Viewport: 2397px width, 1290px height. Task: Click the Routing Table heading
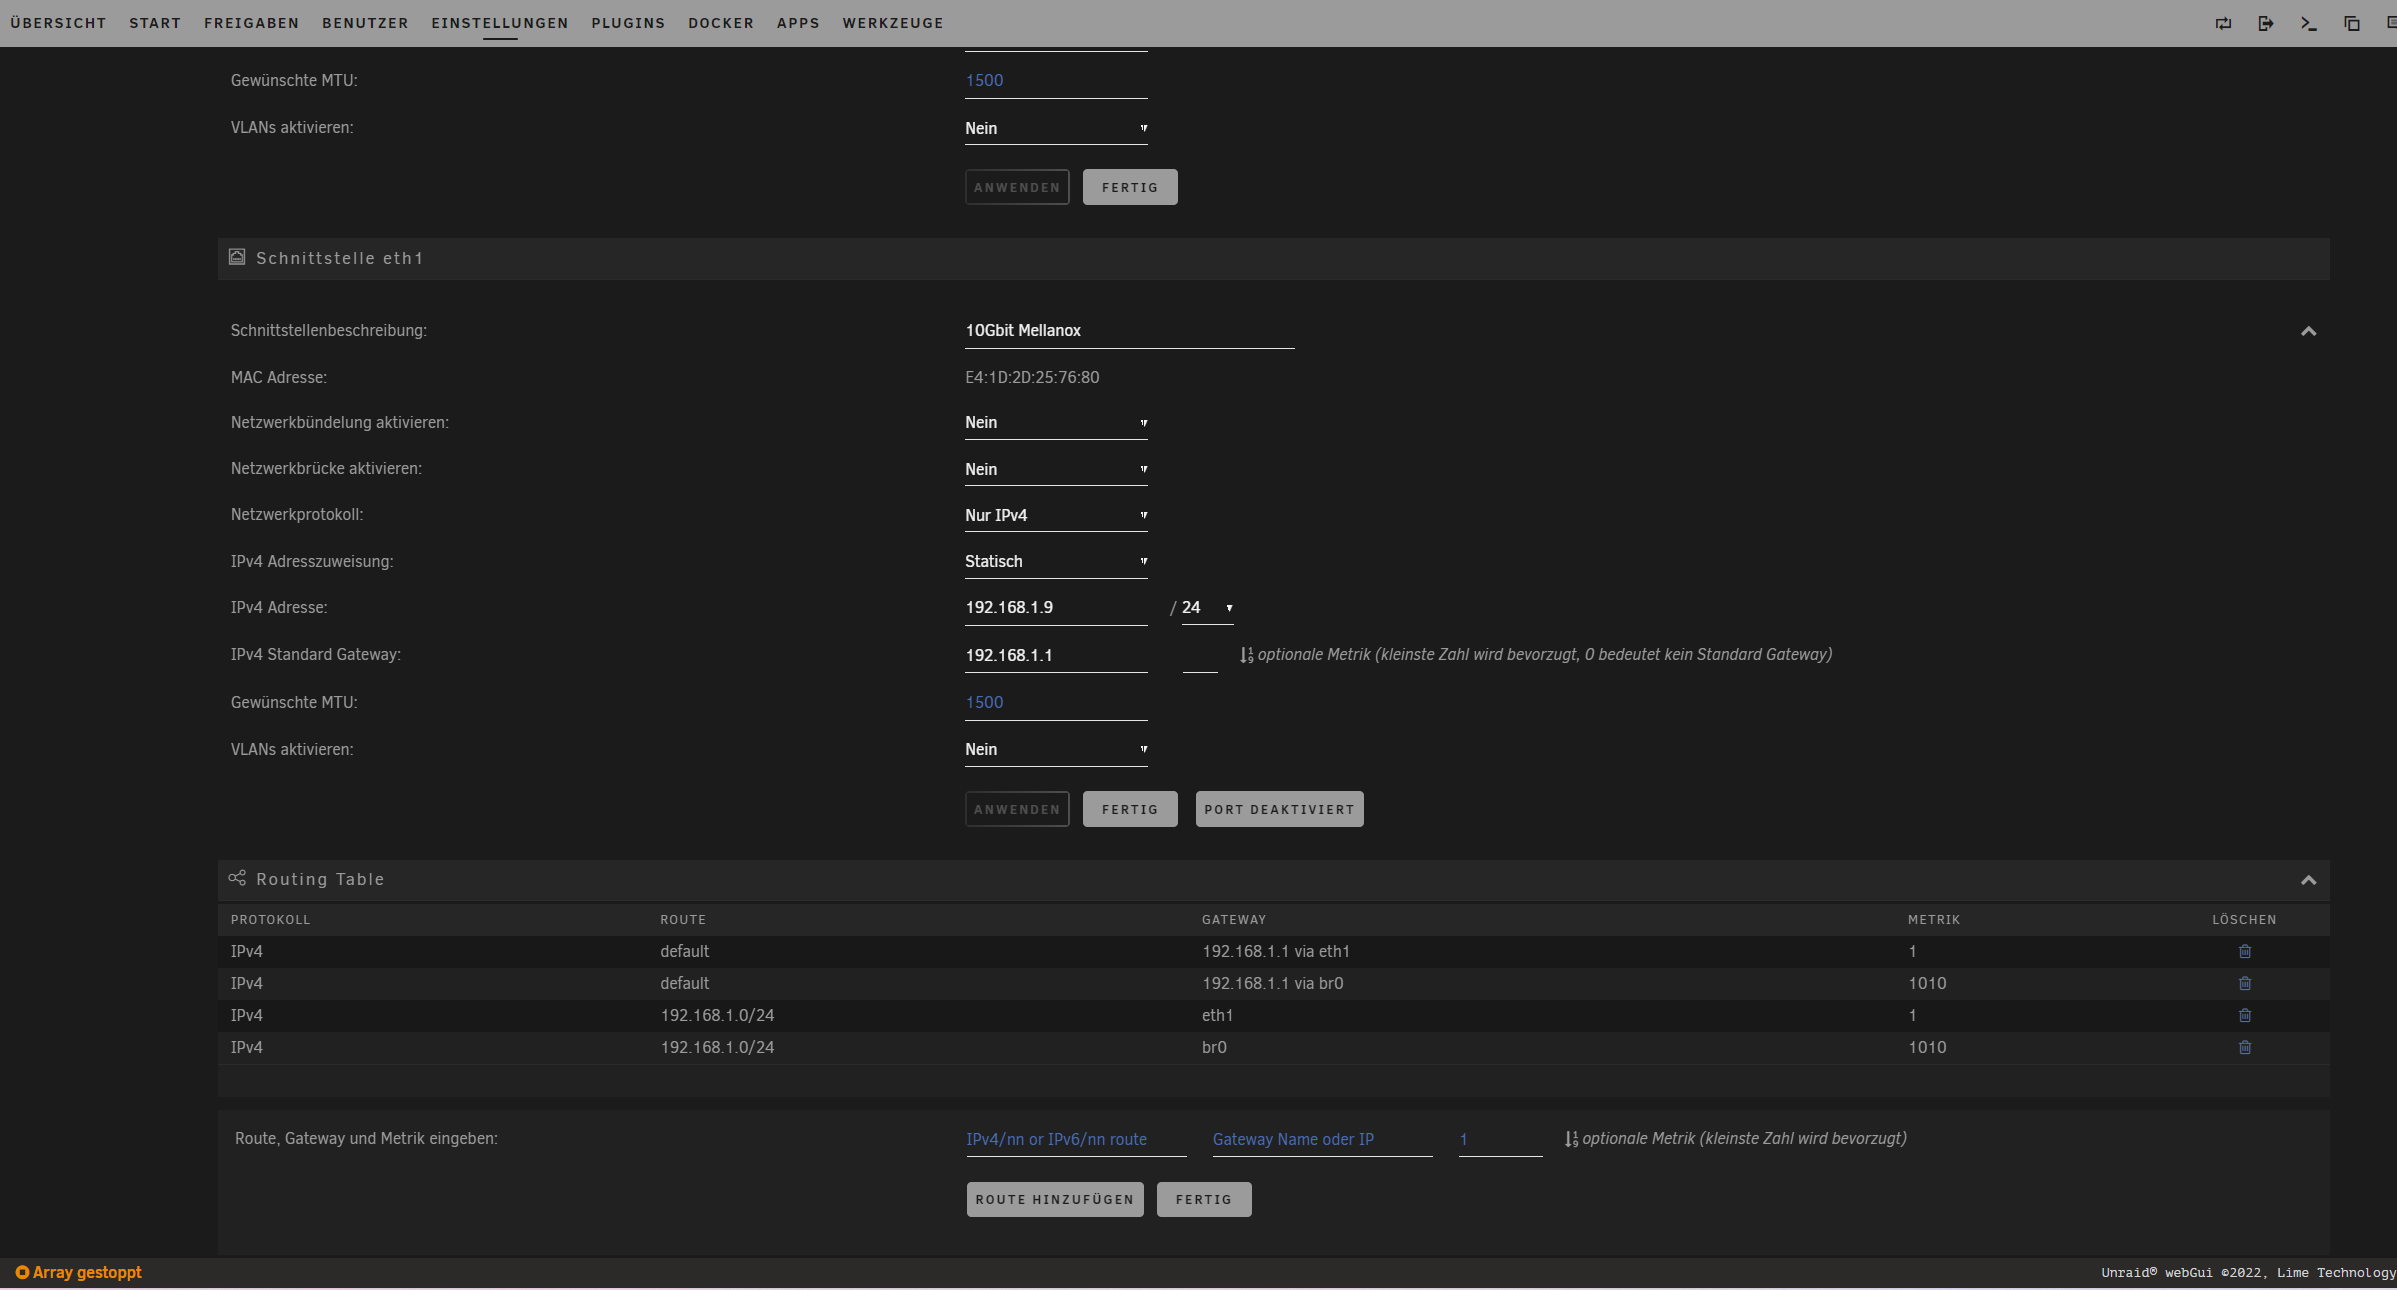(320, 879)
